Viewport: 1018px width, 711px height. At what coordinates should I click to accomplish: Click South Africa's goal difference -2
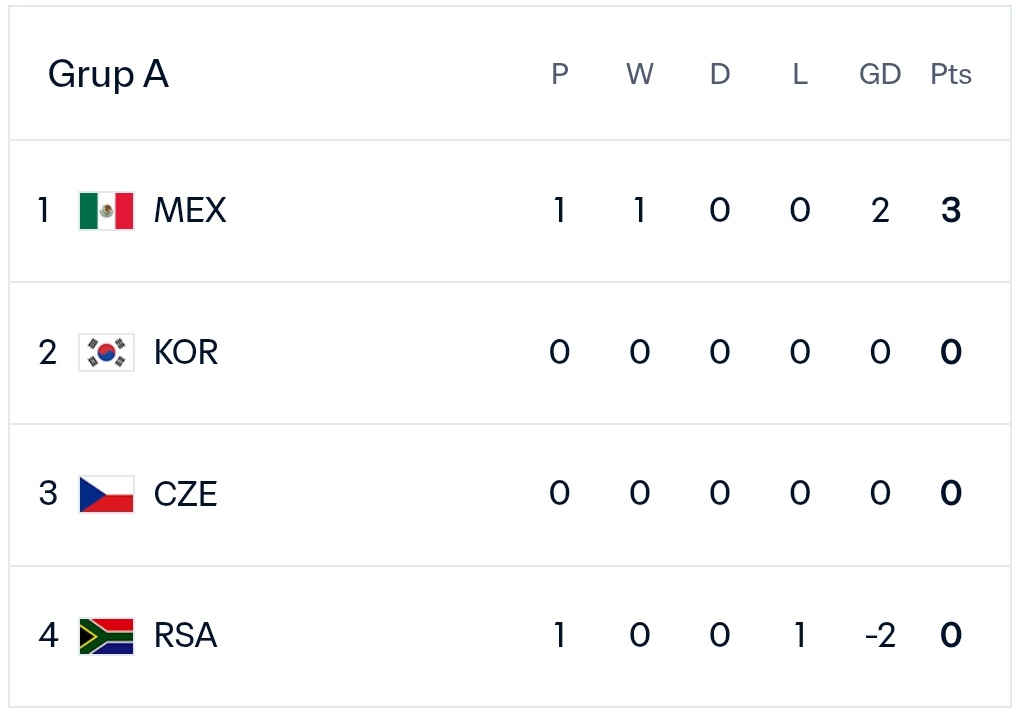click(x=880, y=635)
